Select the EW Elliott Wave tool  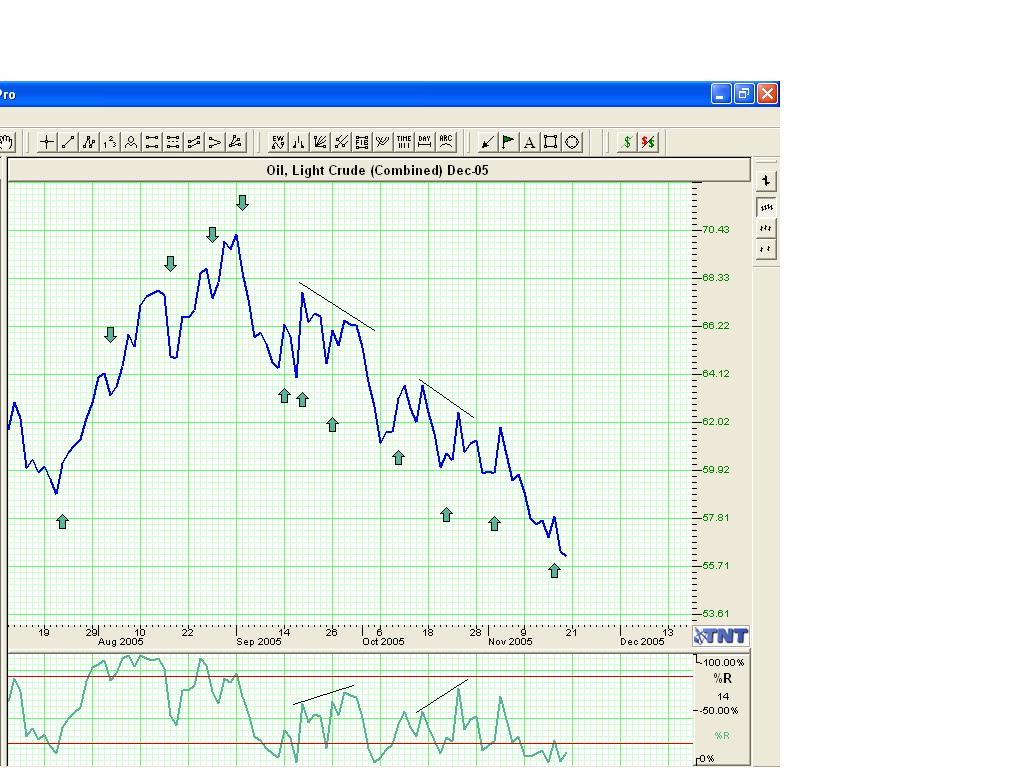[278, 142]
